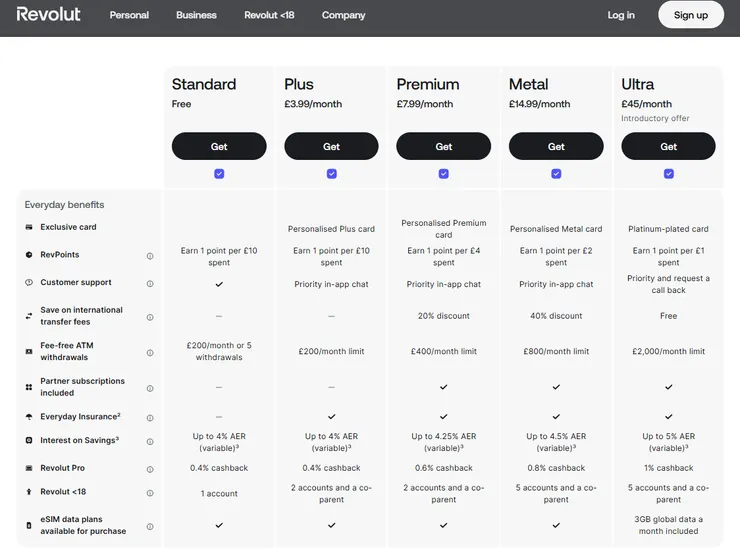Open info icon for Everyday Insurance
The width and height of the screenshot is (740, 549).
coord(150,418)
